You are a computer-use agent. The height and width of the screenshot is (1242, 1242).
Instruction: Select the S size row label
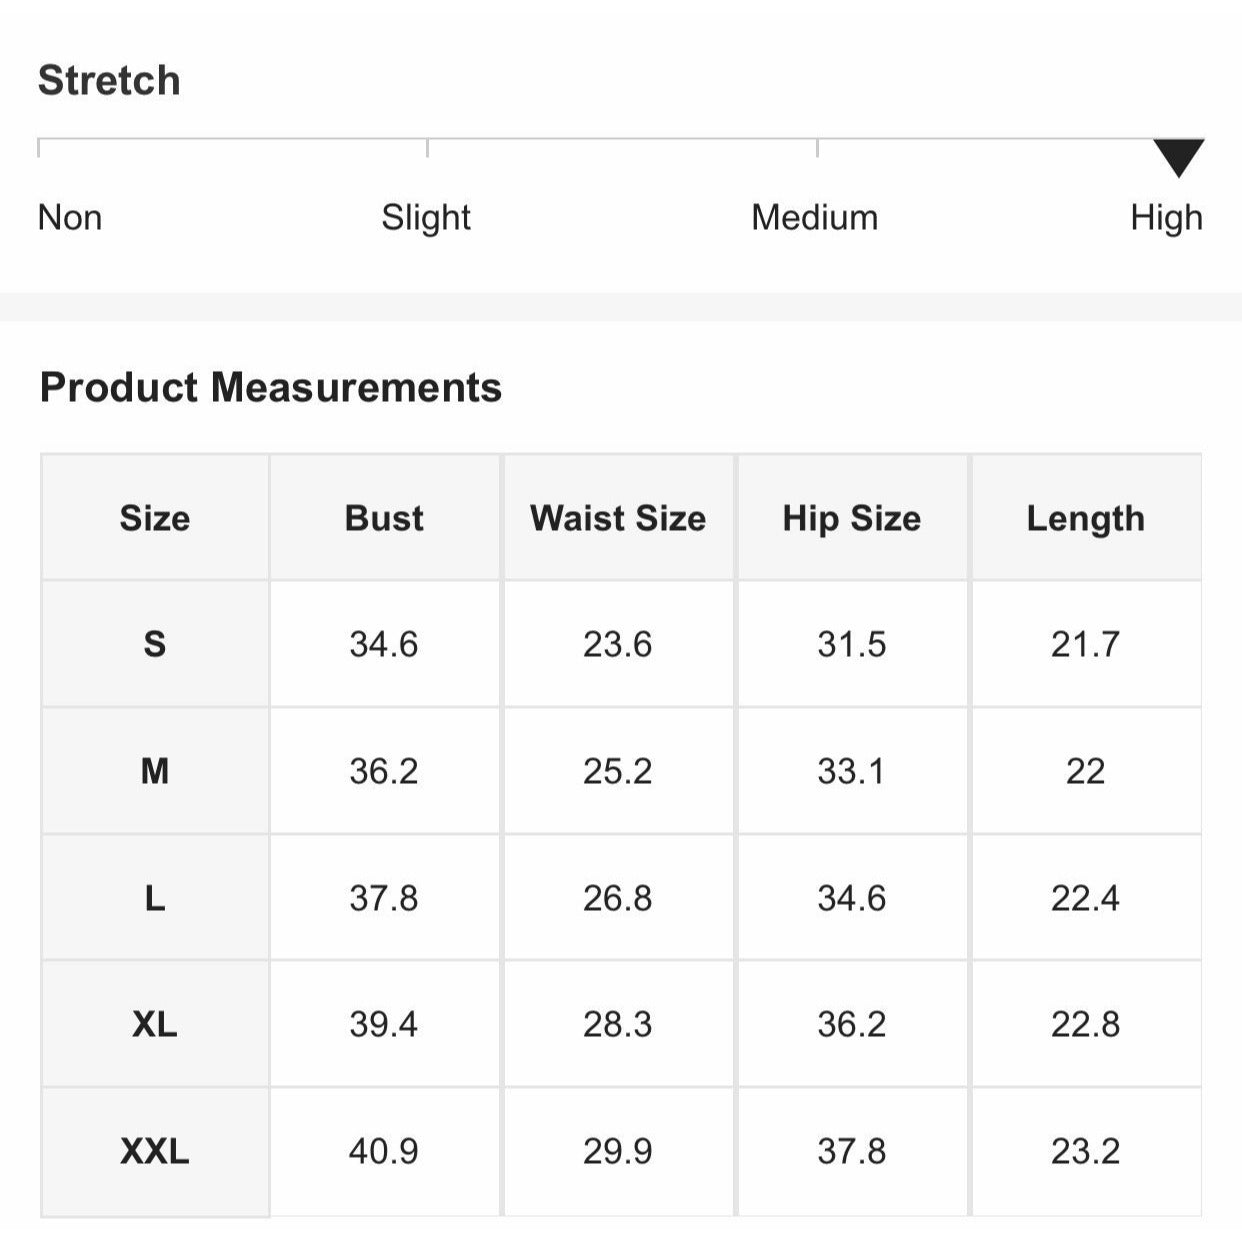pyautogui.click(x=155, y=644)
